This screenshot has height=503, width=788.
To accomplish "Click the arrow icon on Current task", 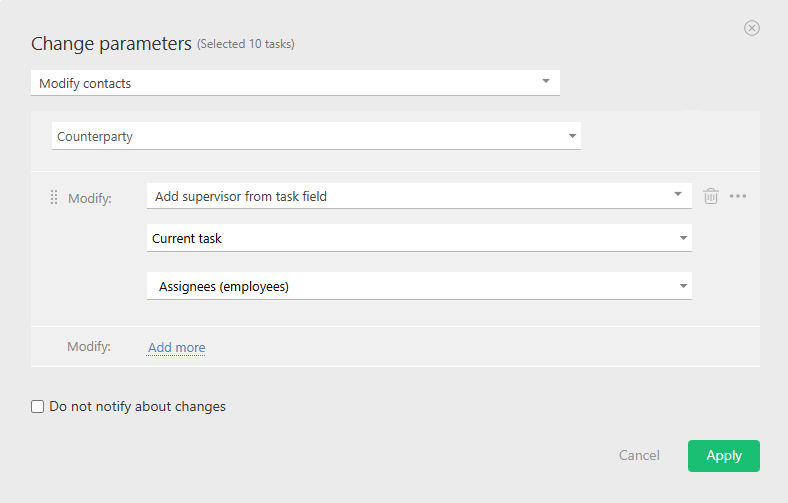I will click(x=683, y=238).
